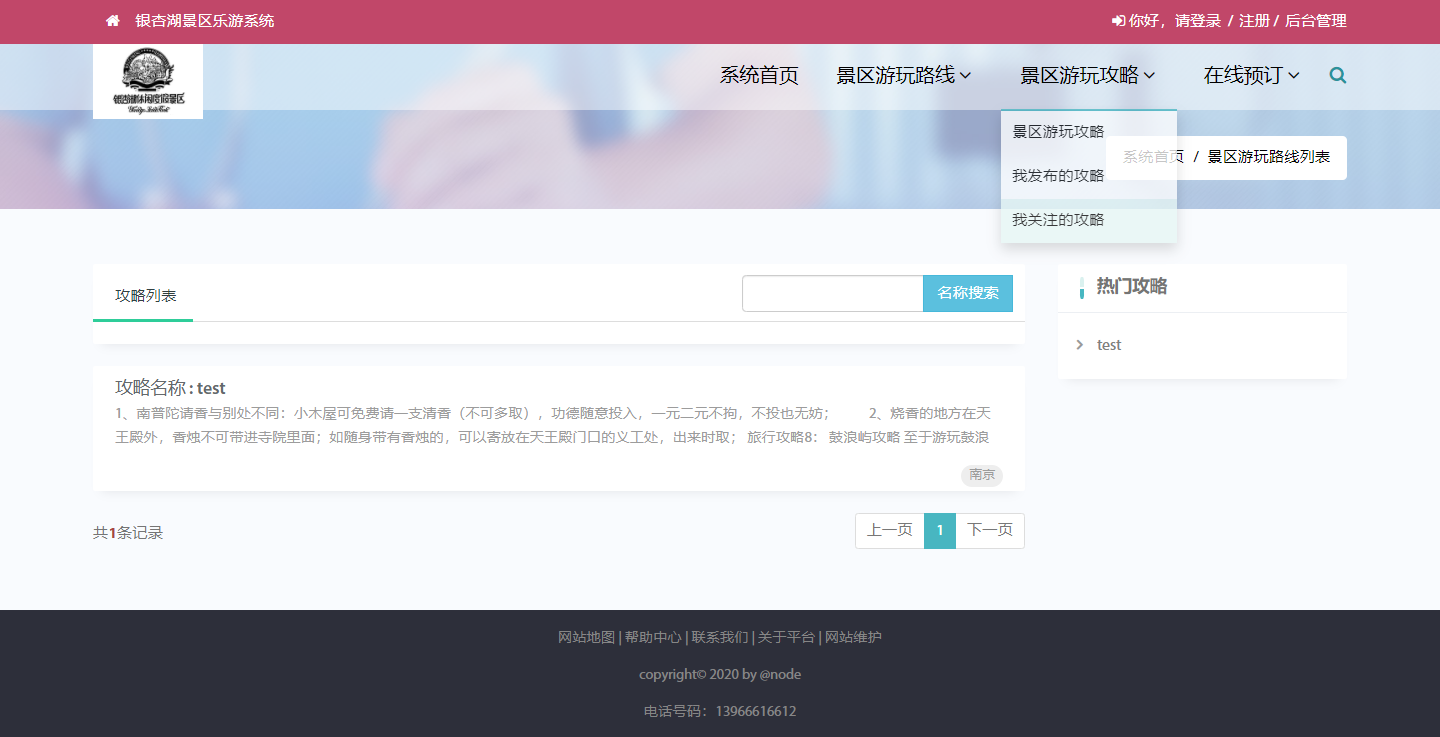
Task: Click the chevron arrow beside test in 热门攻略
Action: point(1080,345)
